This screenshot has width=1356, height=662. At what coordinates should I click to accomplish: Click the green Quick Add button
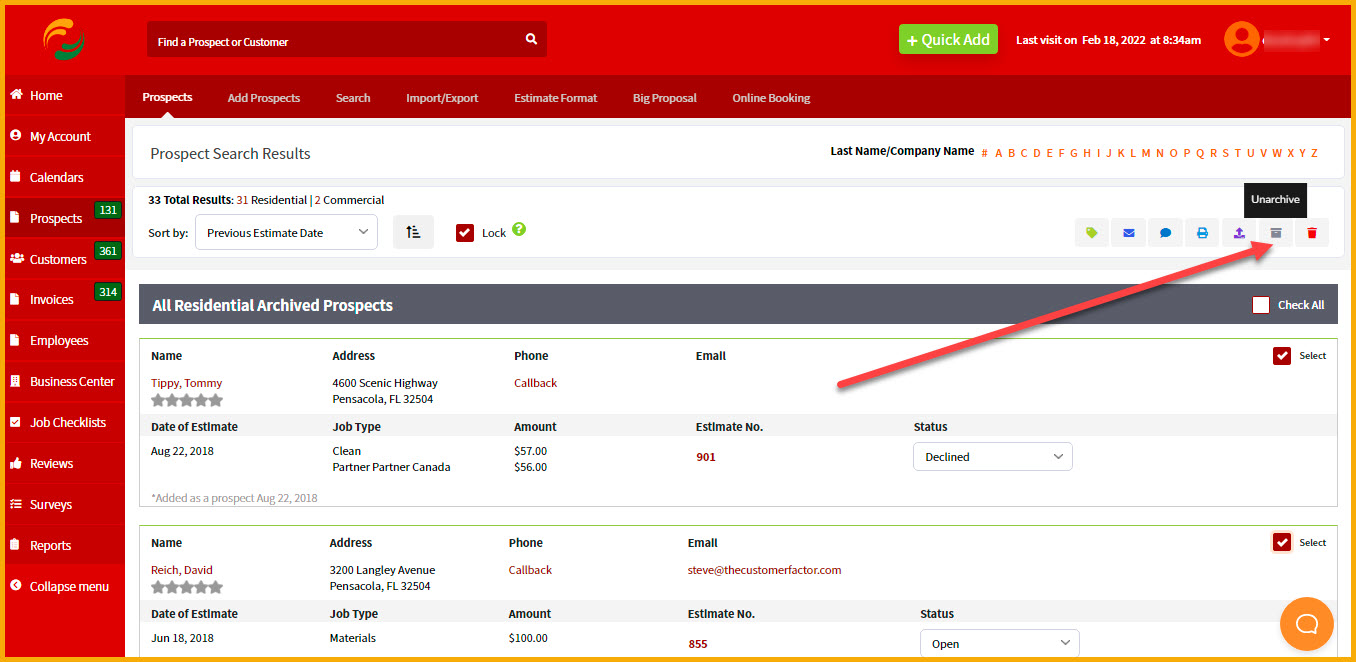[x=948, y=40]
